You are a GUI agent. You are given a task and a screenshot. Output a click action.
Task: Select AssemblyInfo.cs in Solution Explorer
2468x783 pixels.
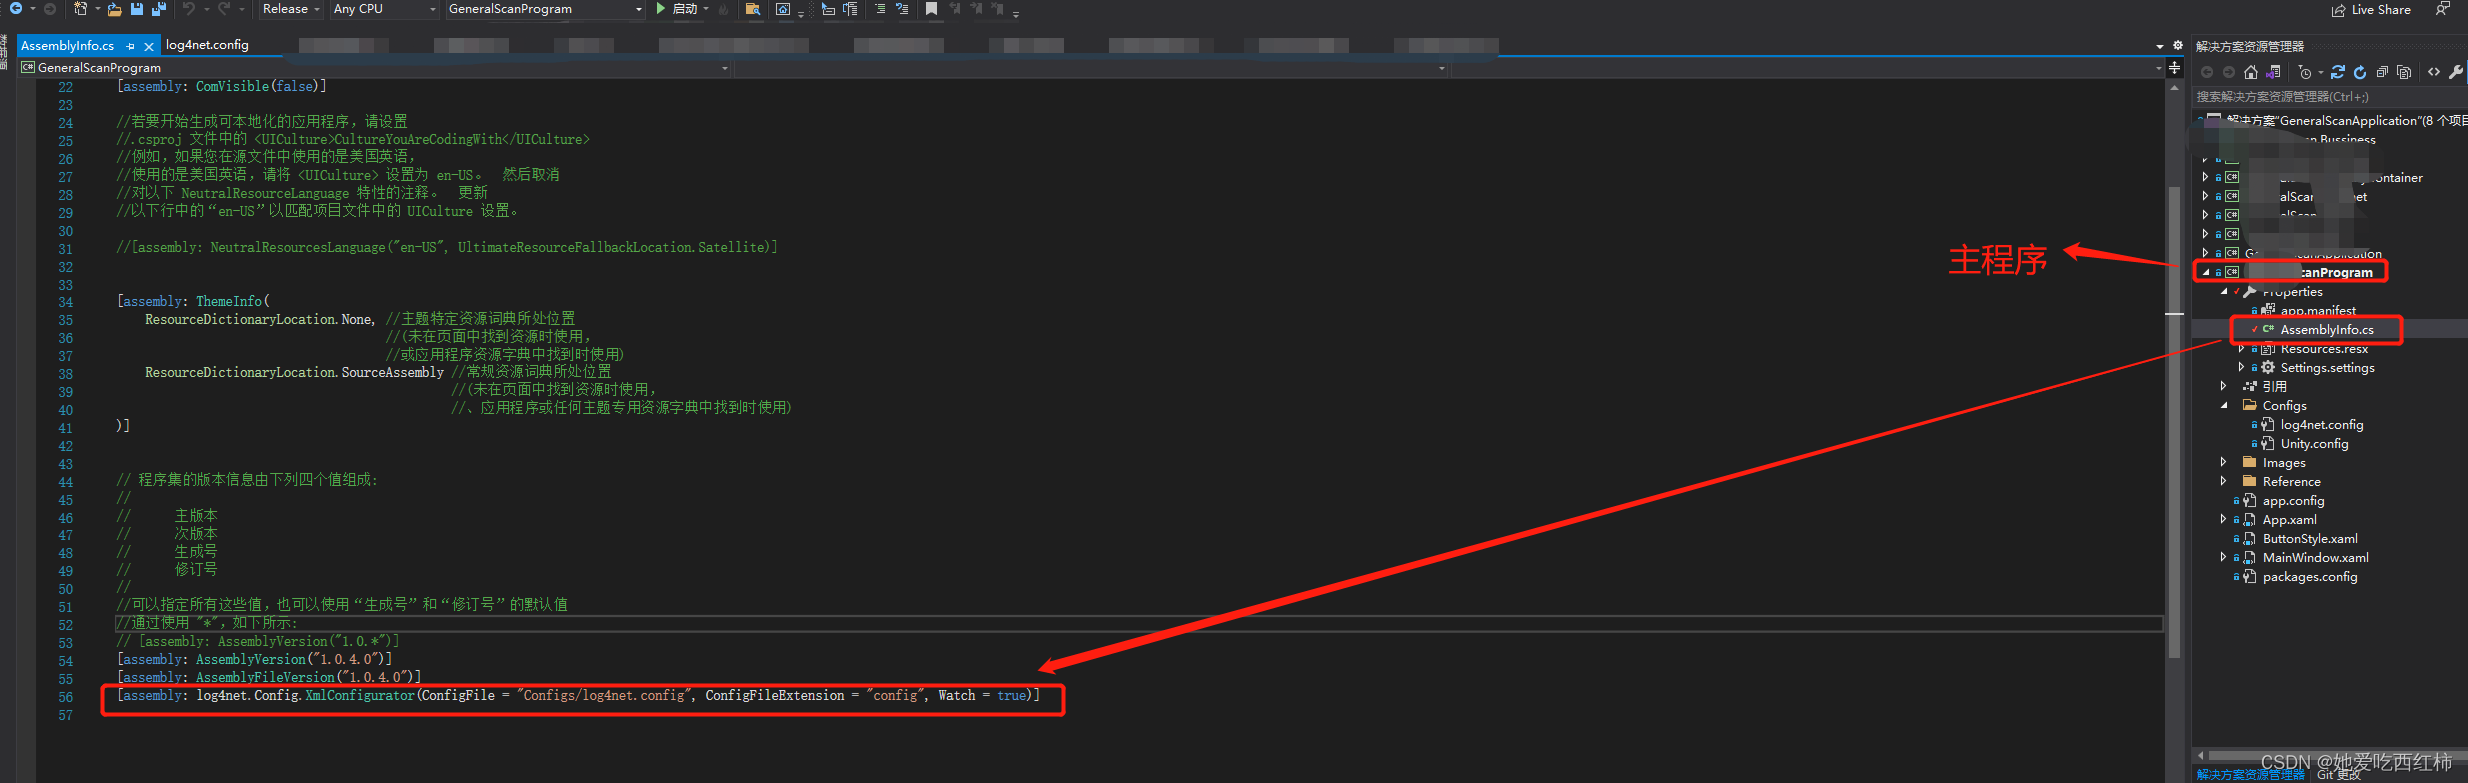(2327, 330)
